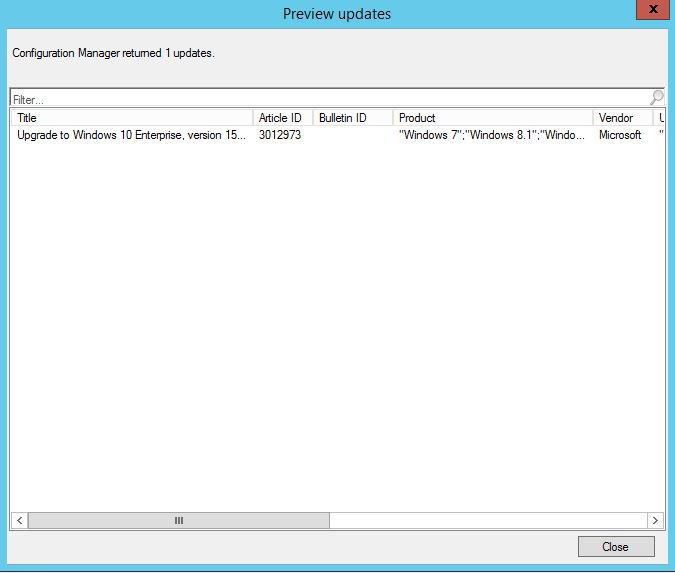Click the Product cell listing Windows 7
675x573 pixels.
pos(491,135)
